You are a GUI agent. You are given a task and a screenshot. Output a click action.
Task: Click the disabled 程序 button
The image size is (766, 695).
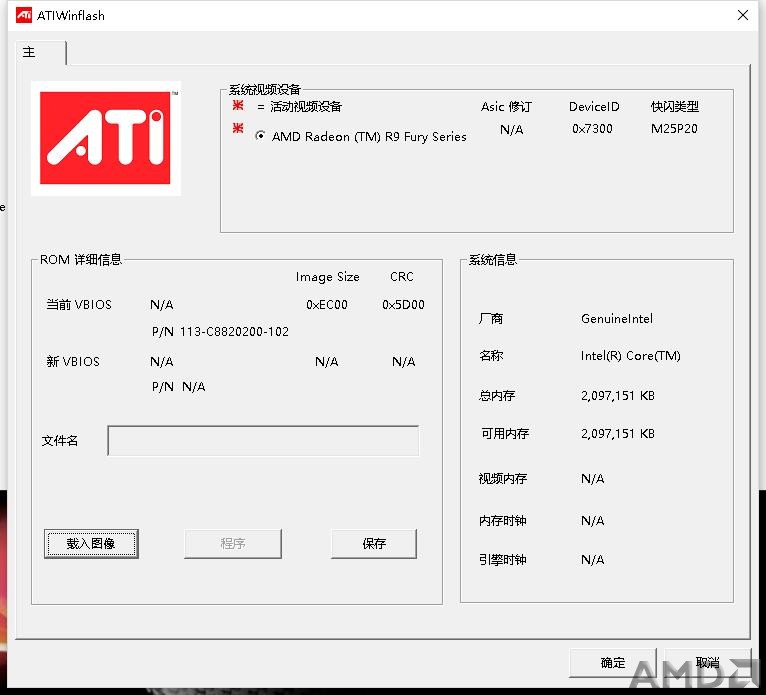tap(233, 544)
